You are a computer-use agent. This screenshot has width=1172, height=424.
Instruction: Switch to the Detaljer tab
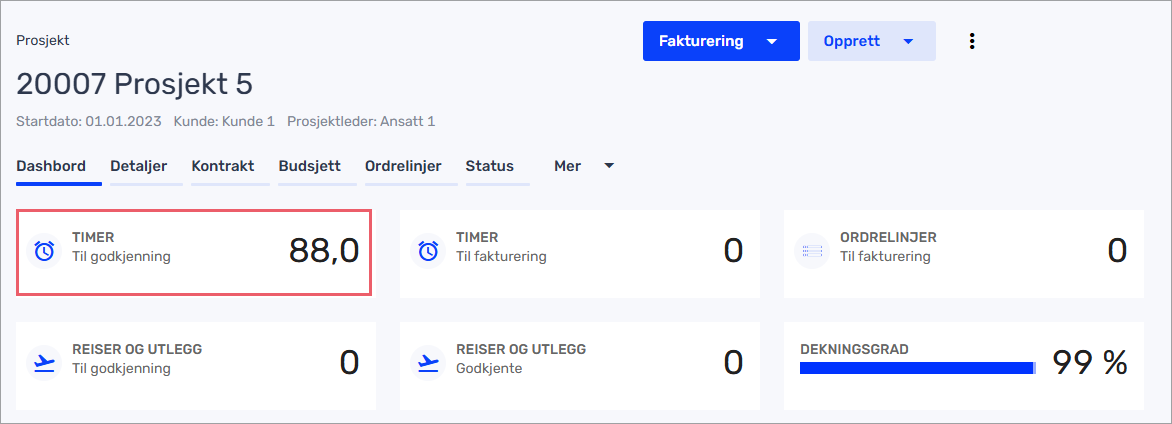[138, 166]
